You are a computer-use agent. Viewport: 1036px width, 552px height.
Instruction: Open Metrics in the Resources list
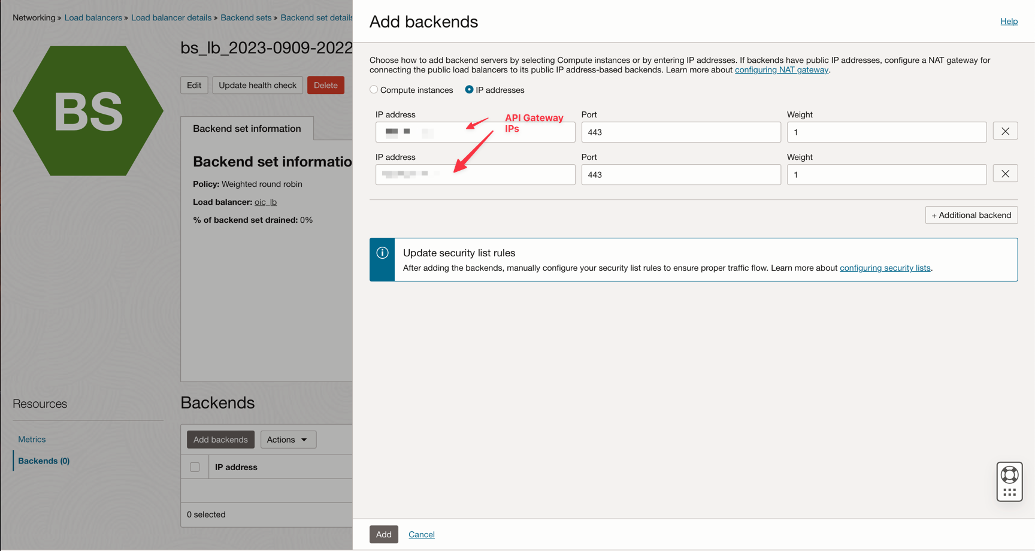32,439
